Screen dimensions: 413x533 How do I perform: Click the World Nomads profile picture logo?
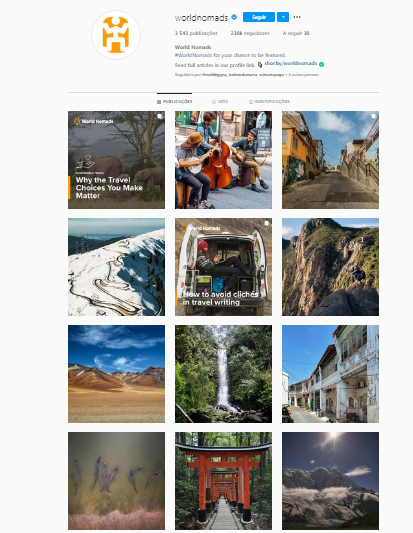click(x=116, y=35)
